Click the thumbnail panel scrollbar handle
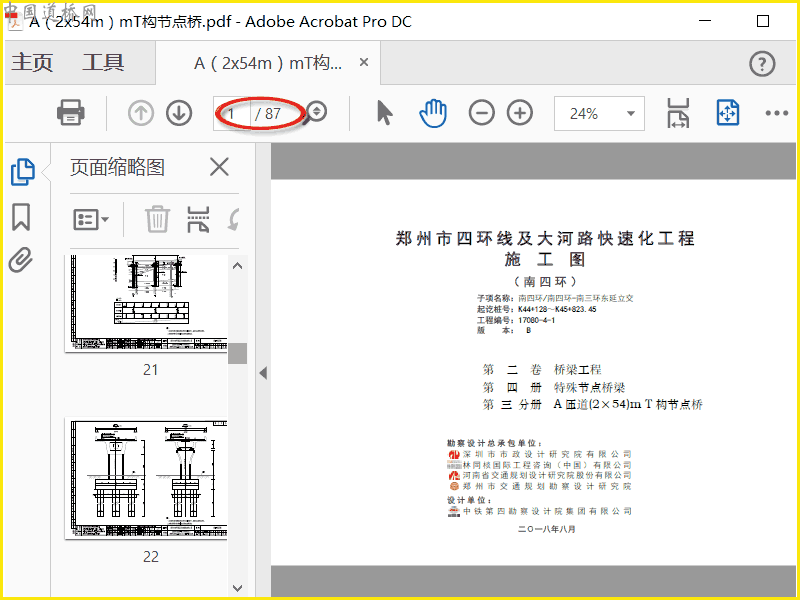The height and width of the screenshot is (600, 800). coord(237,353)
